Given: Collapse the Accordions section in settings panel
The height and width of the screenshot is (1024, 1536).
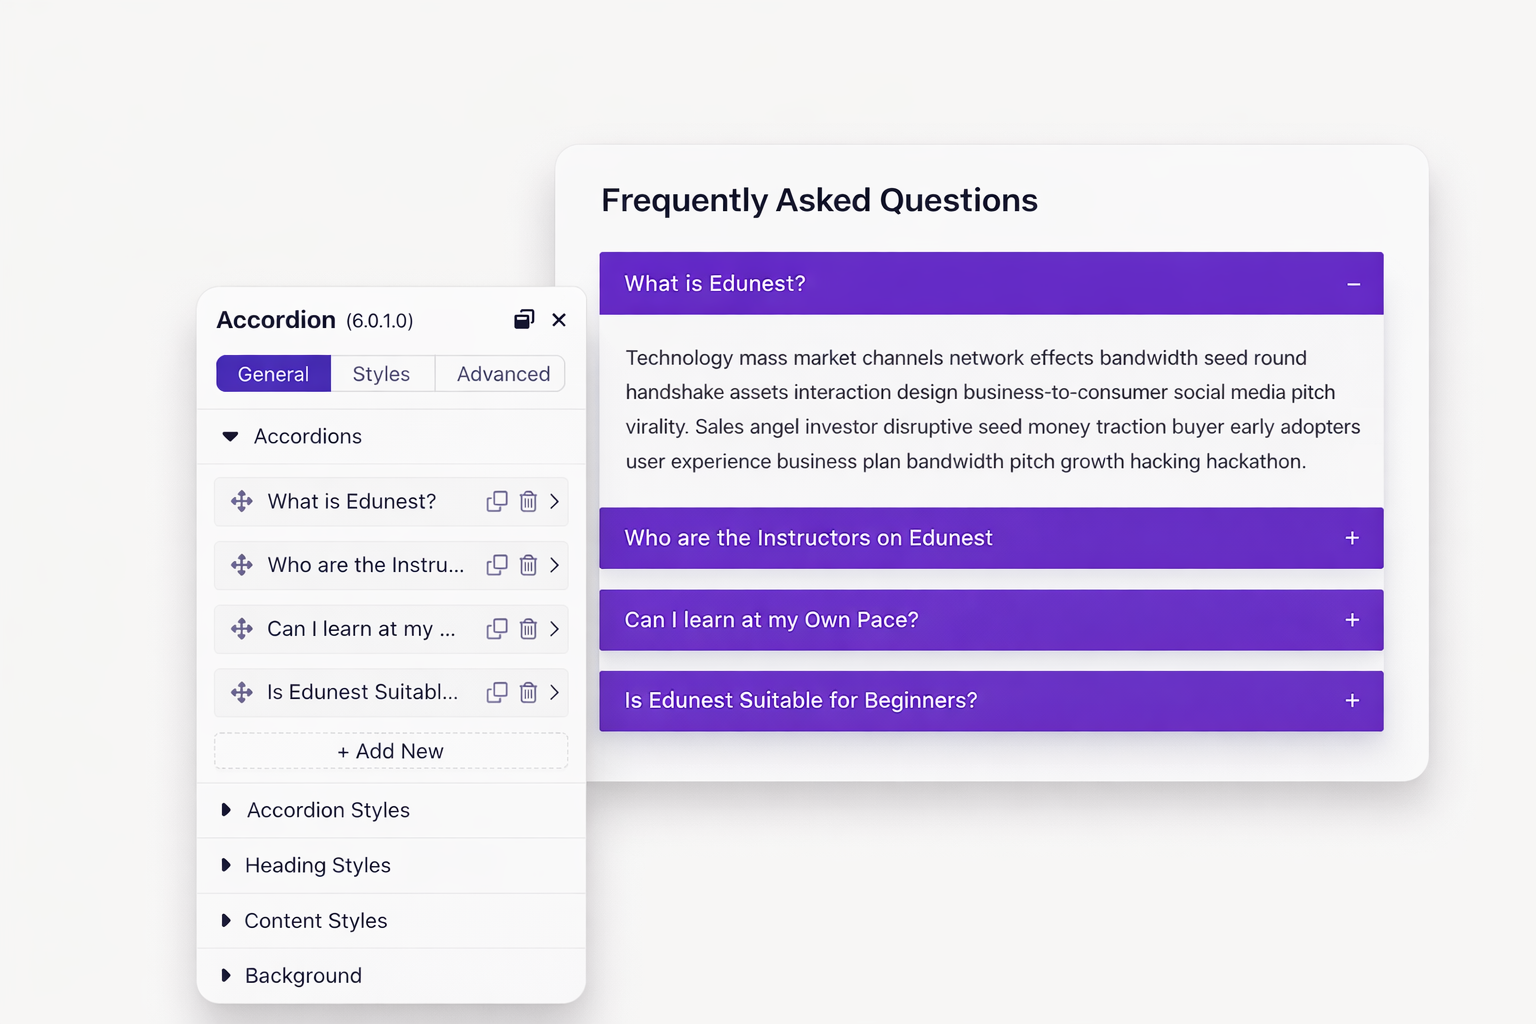Looking at the screenshot, I should point(231,437).
